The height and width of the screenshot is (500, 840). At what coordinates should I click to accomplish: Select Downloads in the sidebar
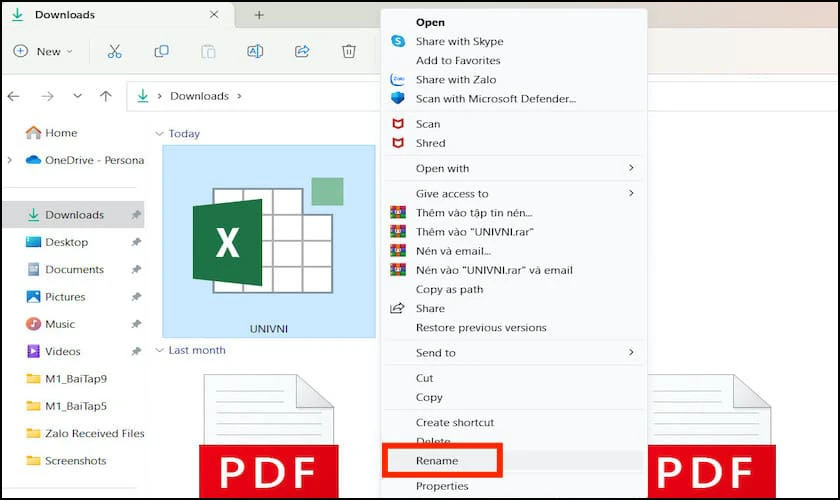pyautogui.click(x=73, y=215)
